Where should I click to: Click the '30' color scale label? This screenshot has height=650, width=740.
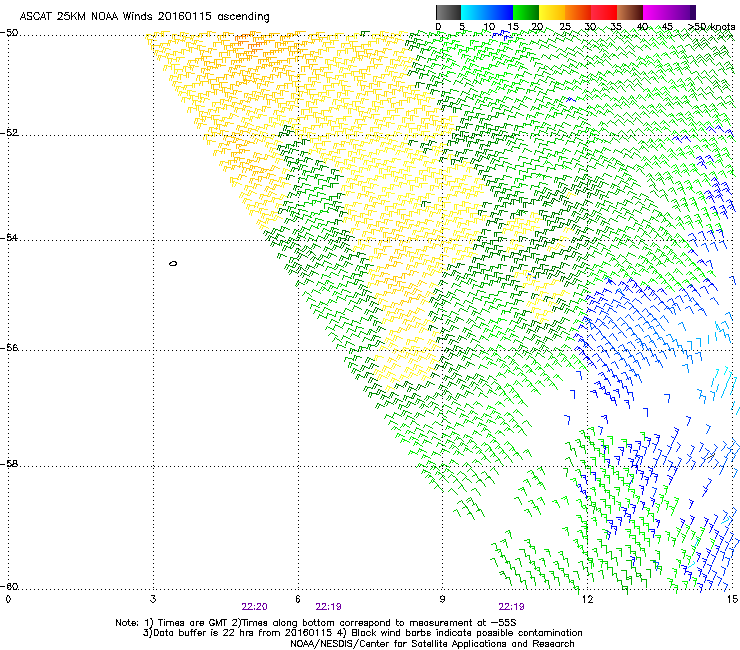pos(590,27)
